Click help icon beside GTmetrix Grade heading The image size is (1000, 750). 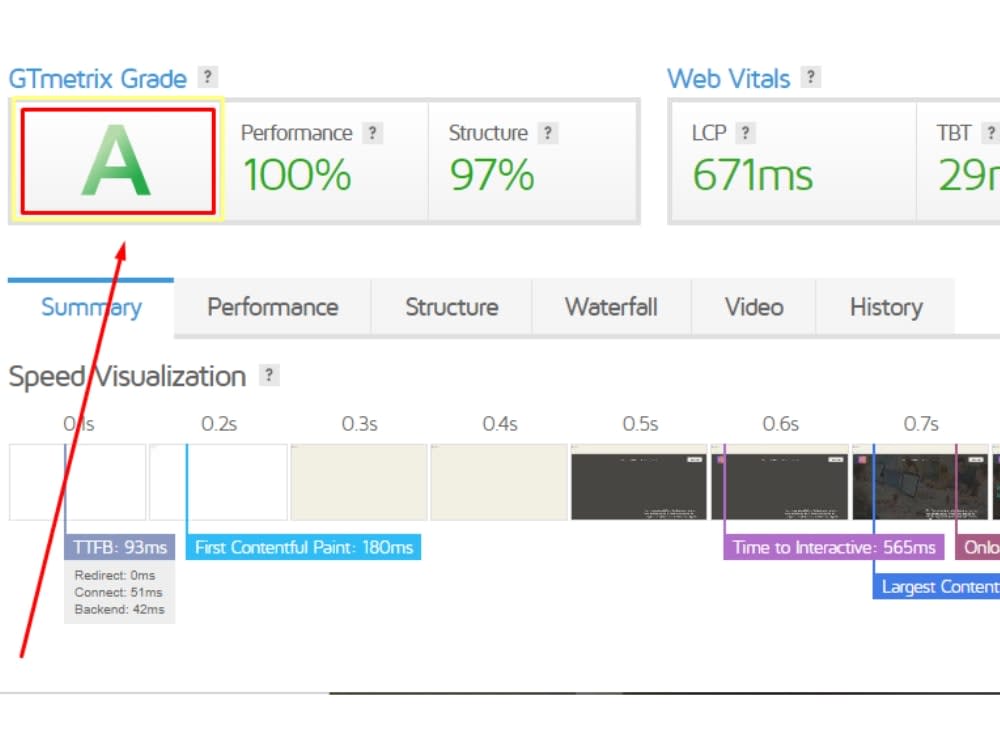[207, 77]
